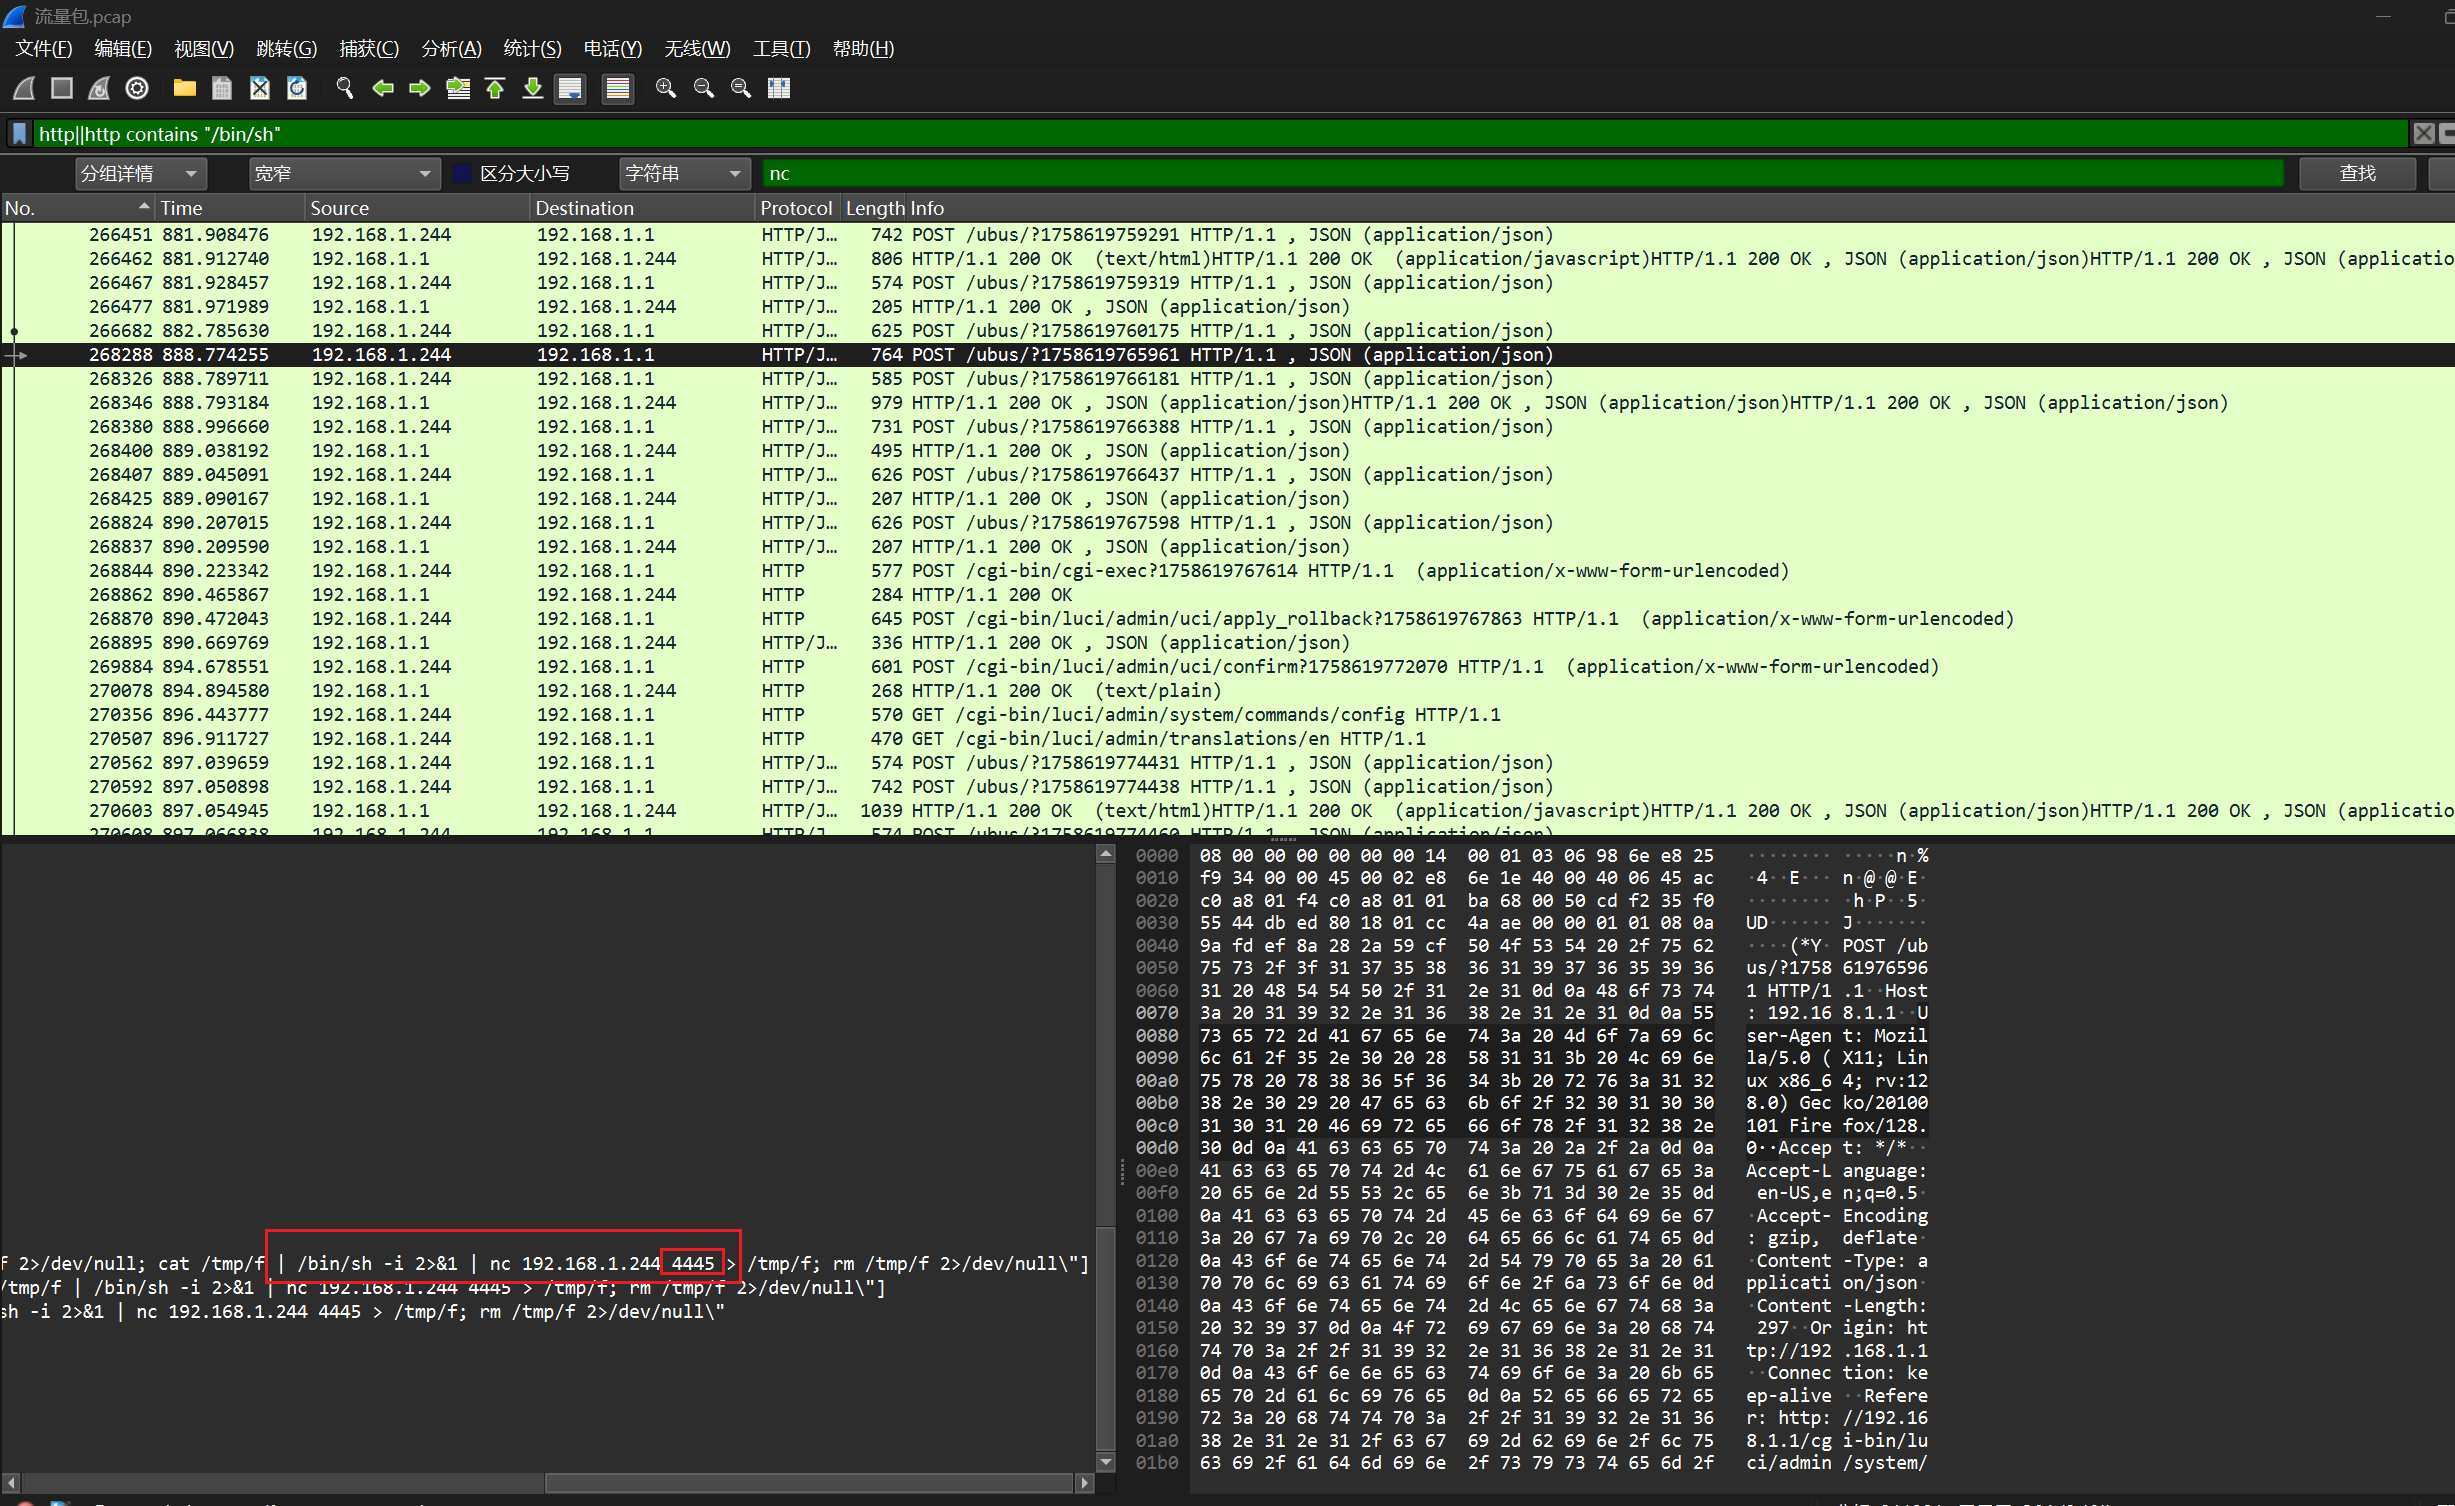Enable the 区分大小写 case-sensitive checkbox
This screenshot has width=2455, height=1506.
463,174
